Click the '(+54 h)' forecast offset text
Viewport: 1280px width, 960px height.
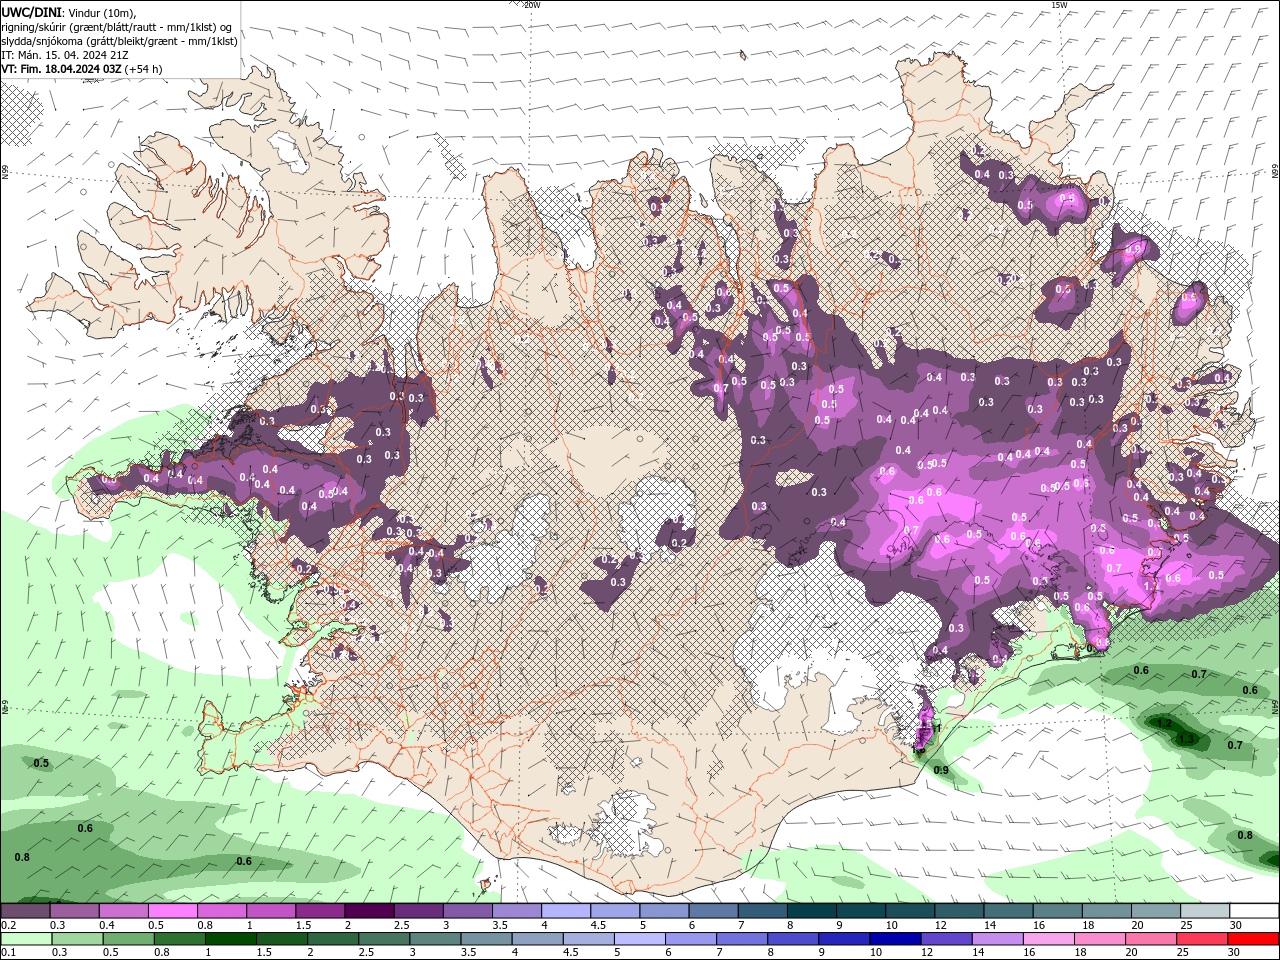click(144, 69)
